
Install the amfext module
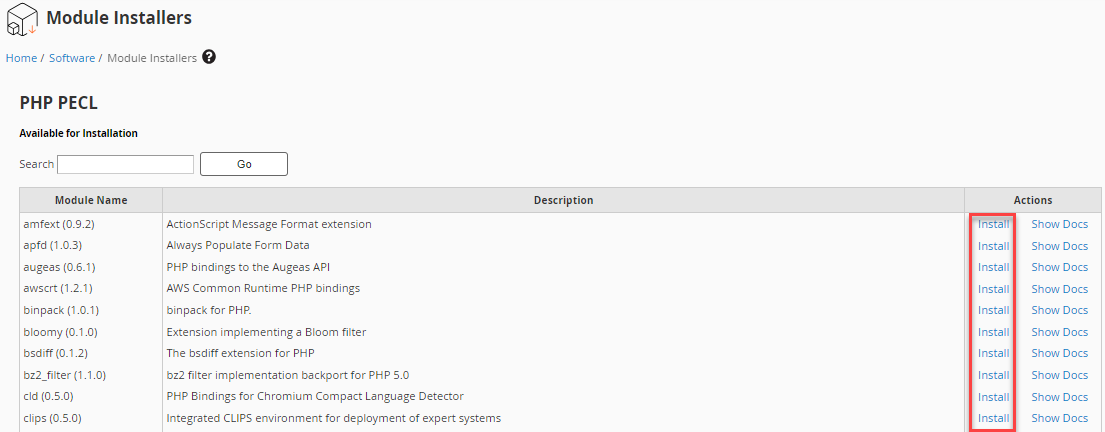click(x=993, y=224)
